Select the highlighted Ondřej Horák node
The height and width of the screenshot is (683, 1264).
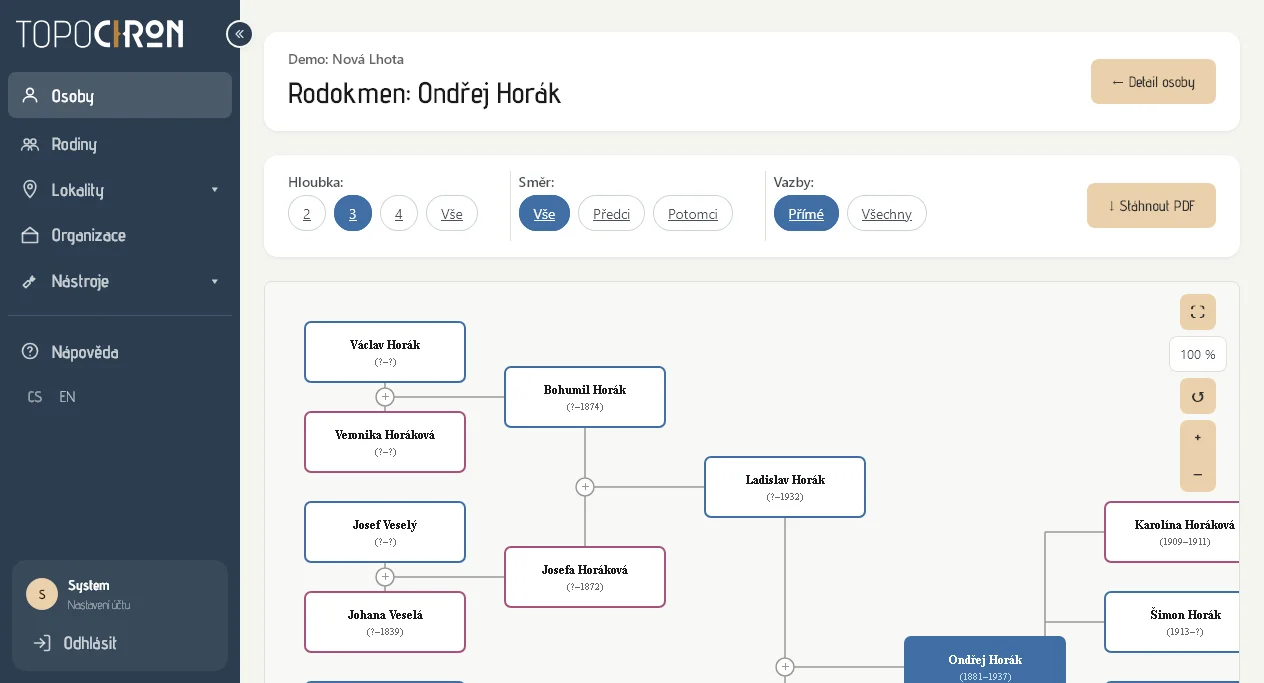985,660
